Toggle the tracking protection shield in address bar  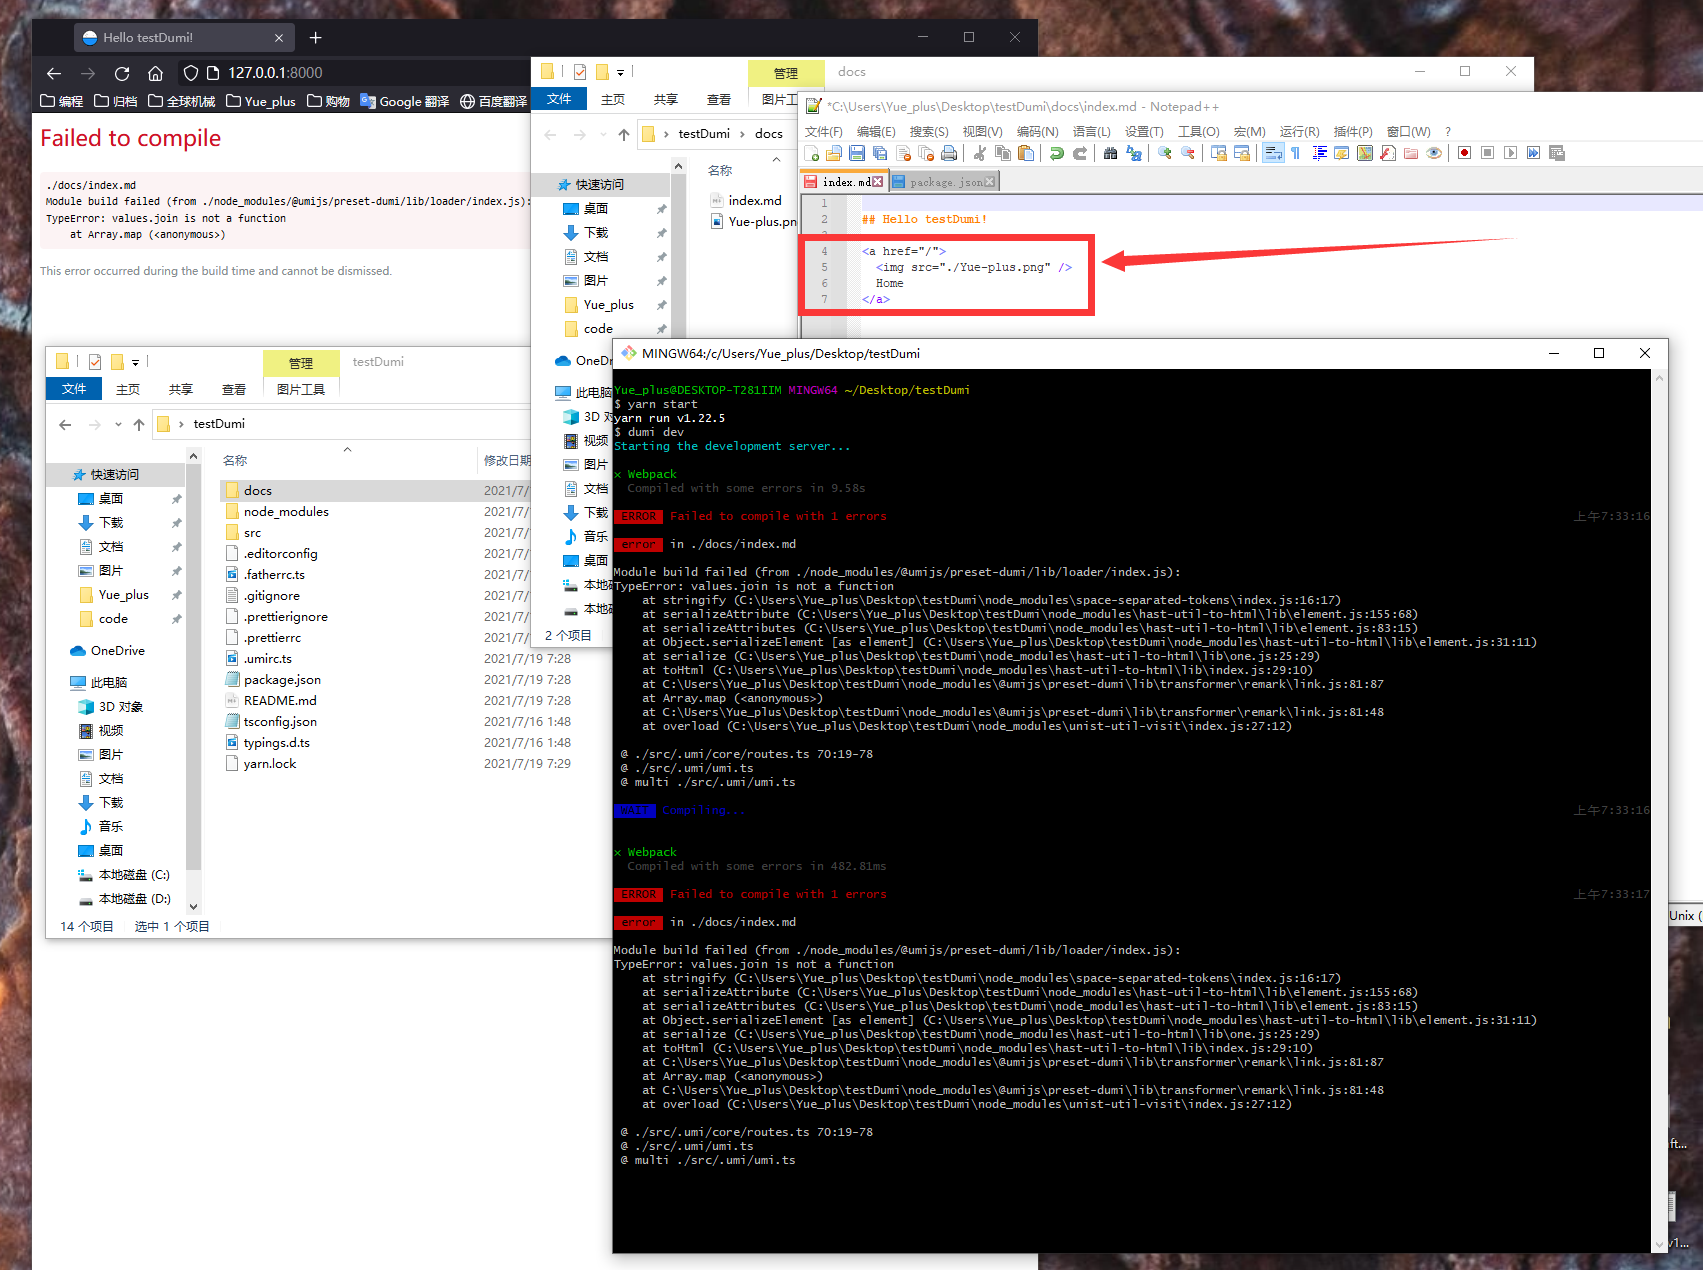tap(190, 72)
